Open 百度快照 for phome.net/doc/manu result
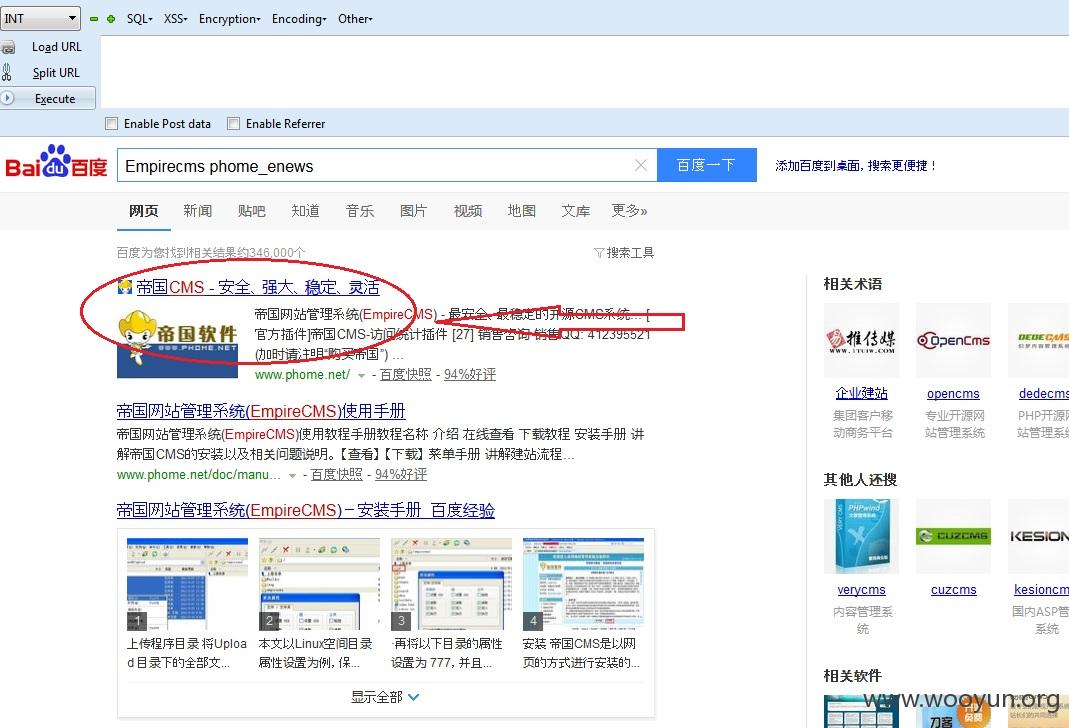Image resolution: width=1069 pixels, height=728 pixels. pos(337,474)
